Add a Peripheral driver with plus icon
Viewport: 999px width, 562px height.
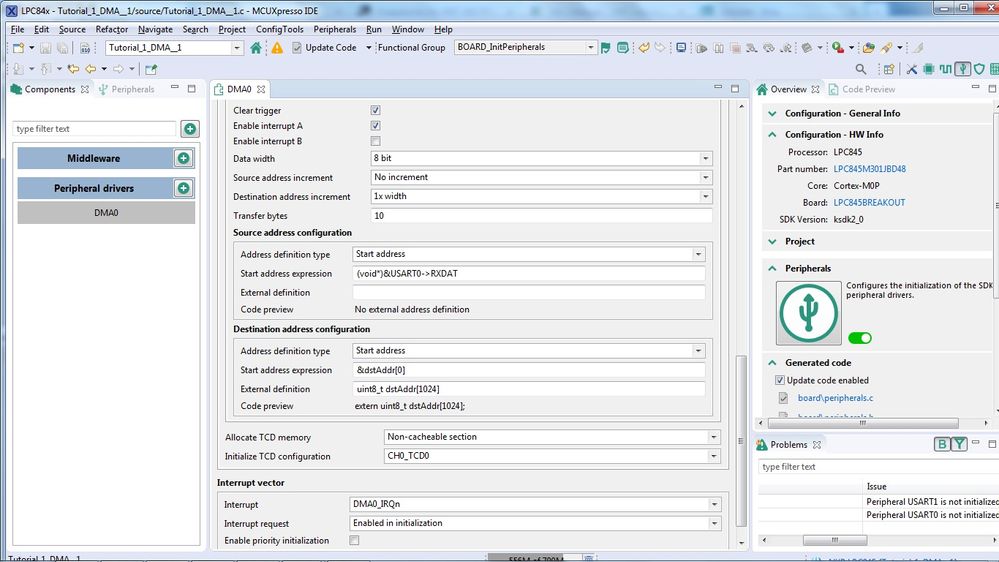[x=183, y=188]
